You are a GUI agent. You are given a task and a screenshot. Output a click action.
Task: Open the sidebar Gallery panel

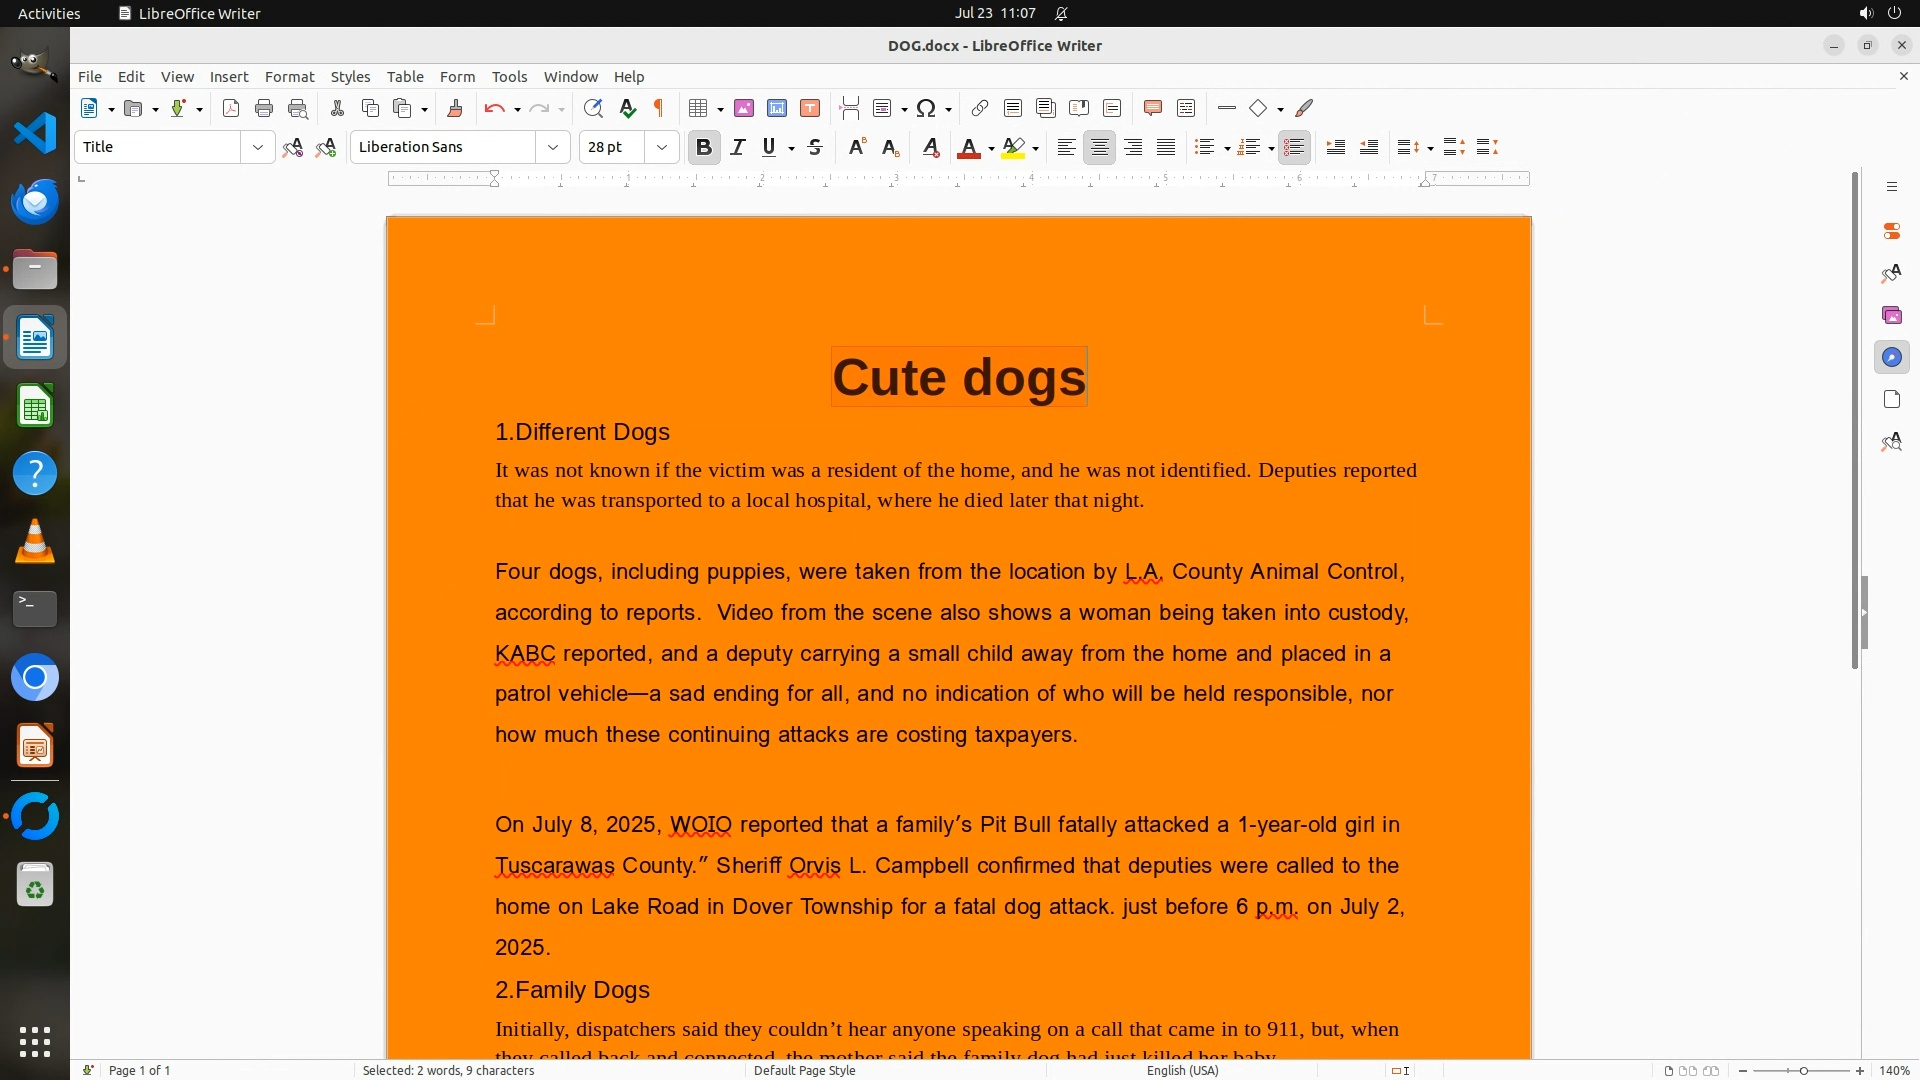(x=1891, y=315)
